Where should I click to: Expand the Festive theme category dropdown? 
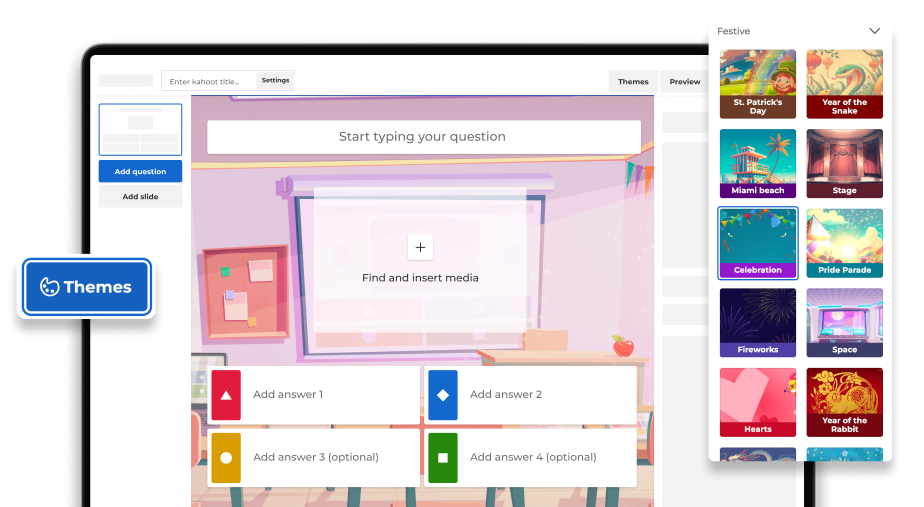[874, 31]
